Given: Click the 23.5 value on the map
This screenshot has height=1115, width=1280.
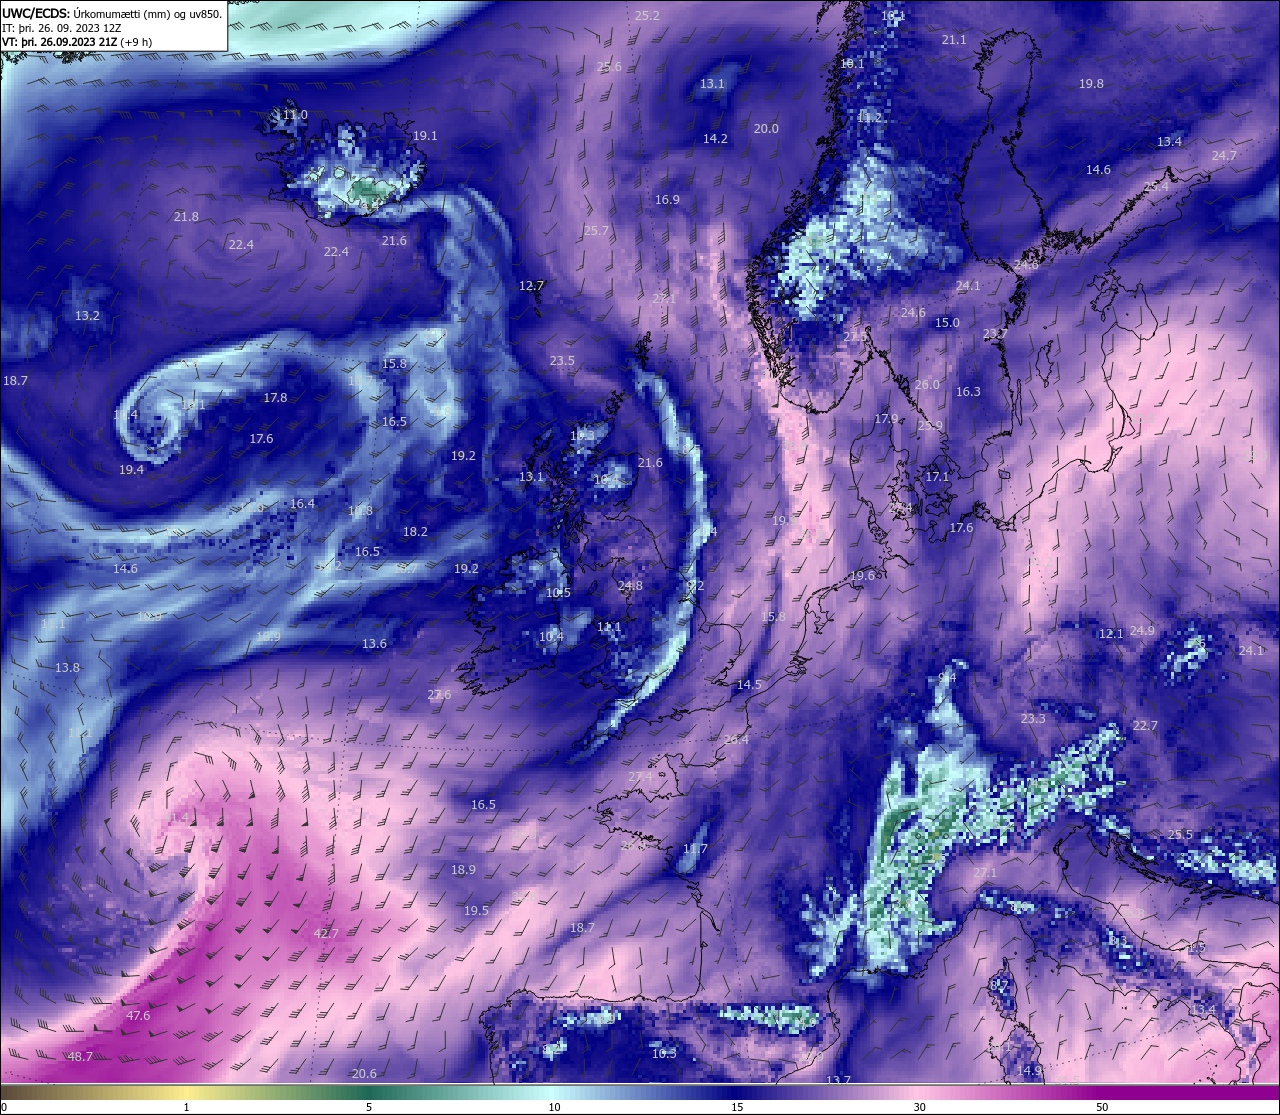Looking at the screenshot, I should click(x=562, y=360).
